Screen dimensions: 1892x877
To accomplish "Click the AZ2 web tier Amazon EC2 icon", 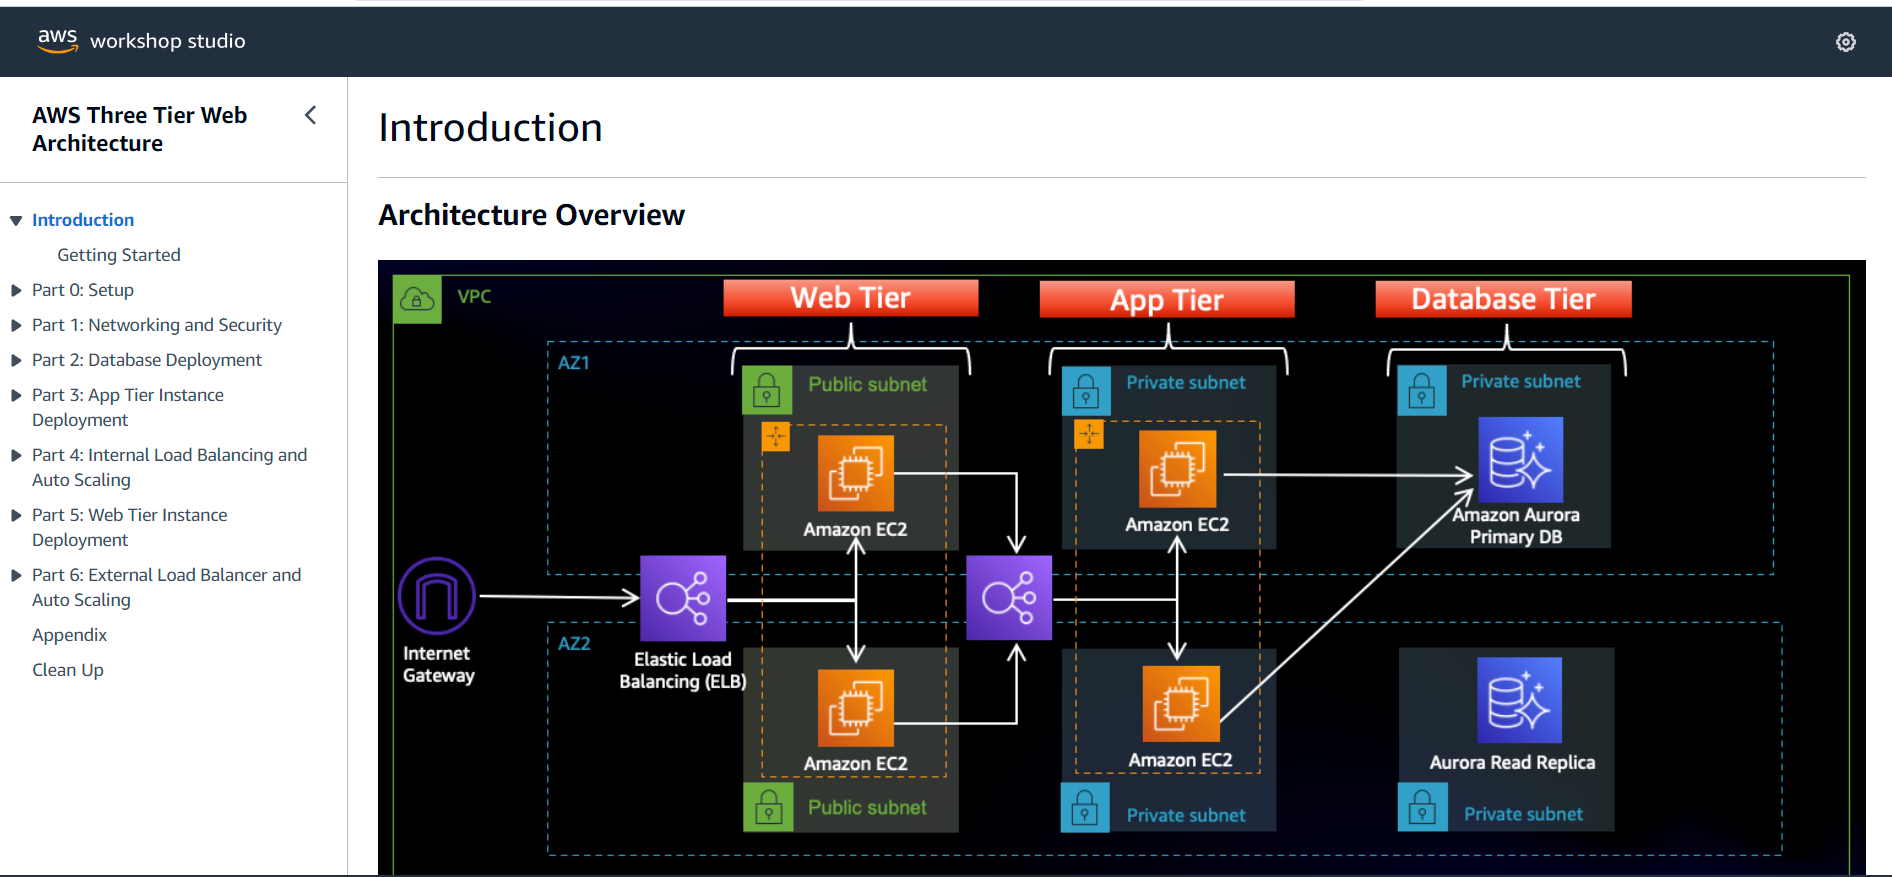I will (856, 708).
